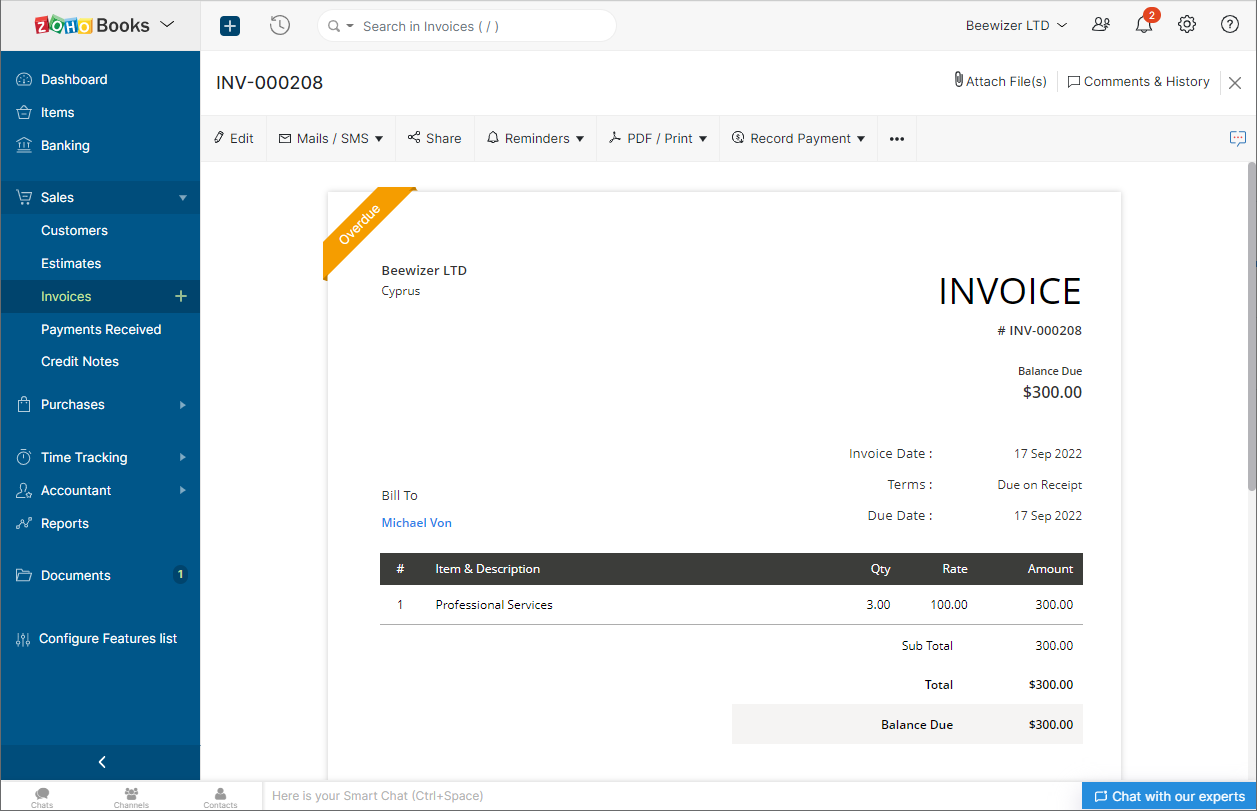This screenshot has width=1257, height=811.
Task: Click the plus icon next to Invoices
Action: 181,296
